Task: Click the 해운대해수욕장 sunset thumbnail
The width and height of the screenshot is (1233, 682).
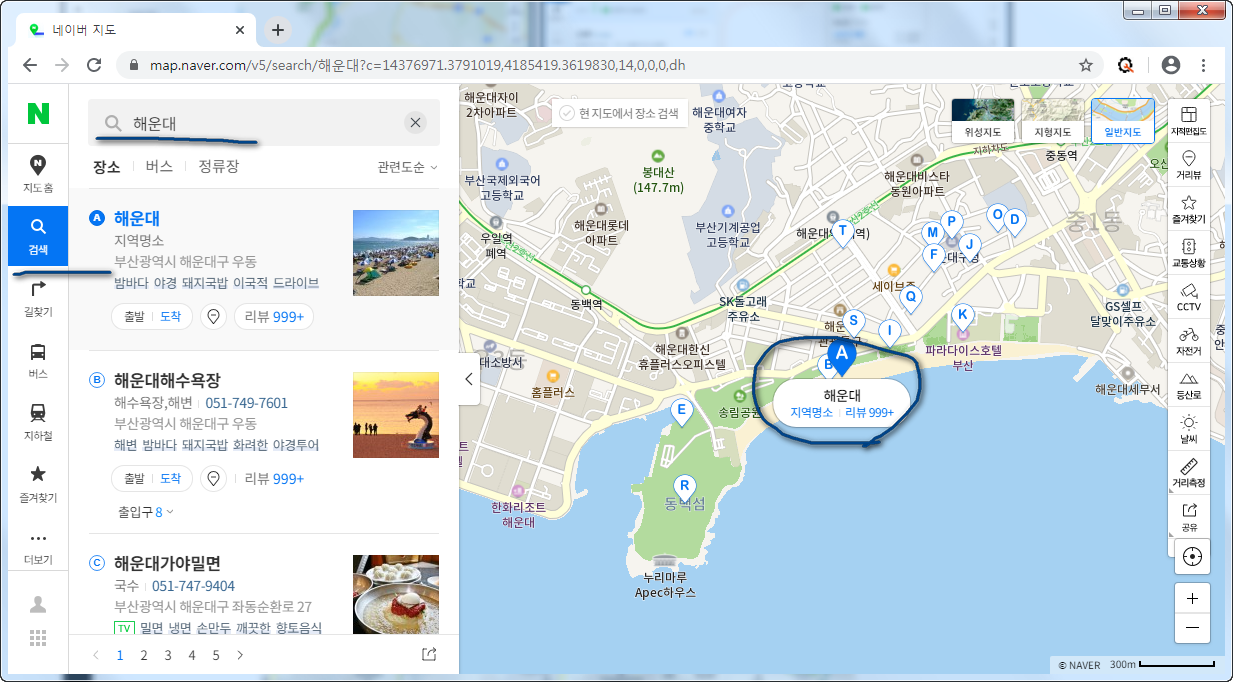Action: pos(396,415)
